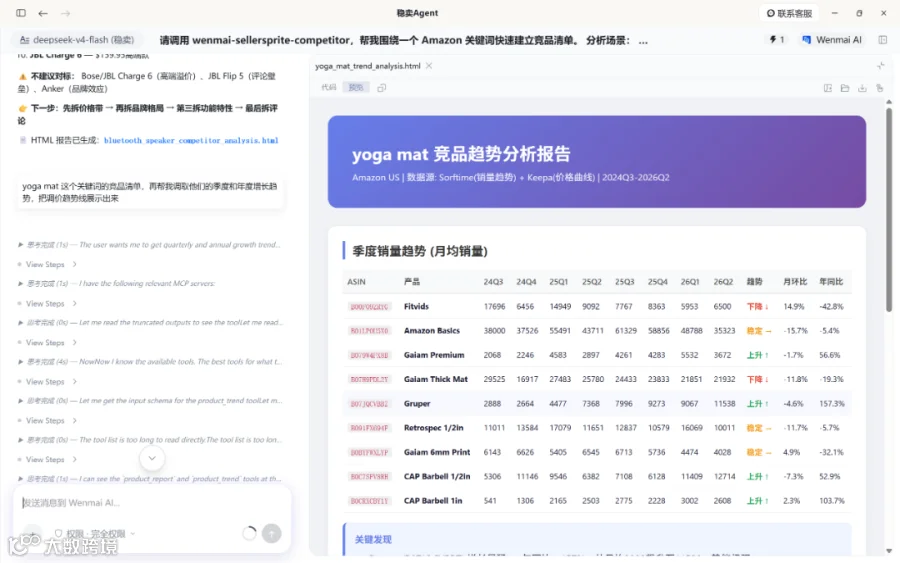Switch to the 预览 preview view

356,87
